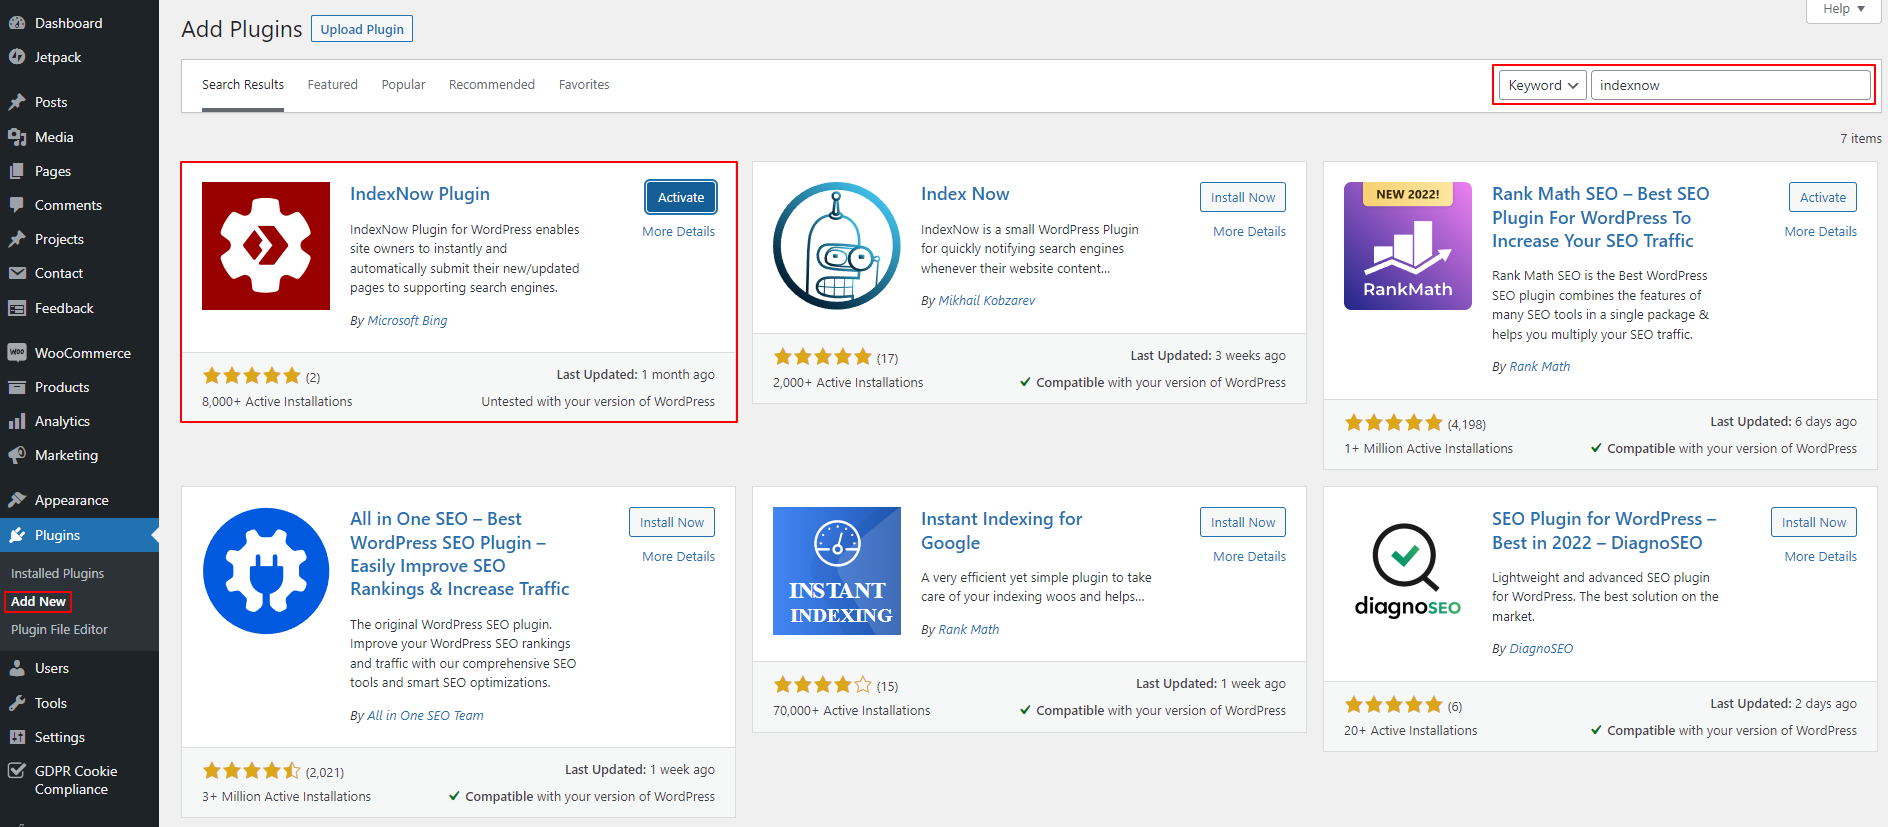Viewport: 1888px width, 827px height.
Task: Click the Instant Indexing plugin thumbnail
Action: (837, 571)
